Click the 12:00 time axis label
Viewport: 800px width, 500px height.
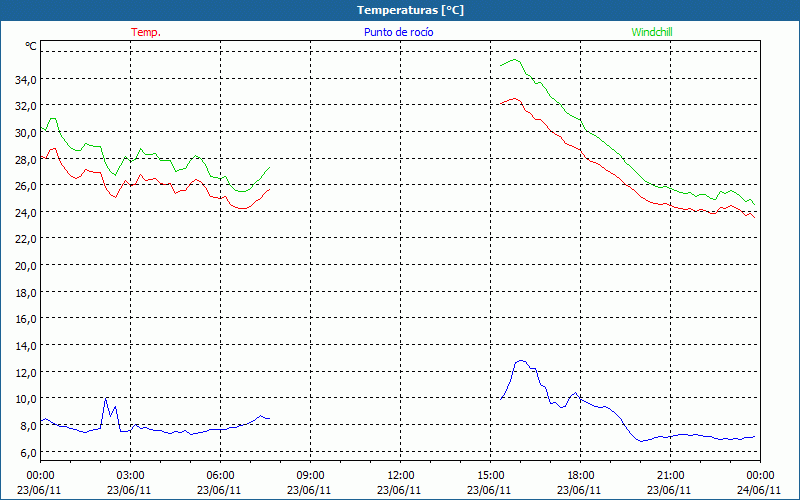(401, 476)
